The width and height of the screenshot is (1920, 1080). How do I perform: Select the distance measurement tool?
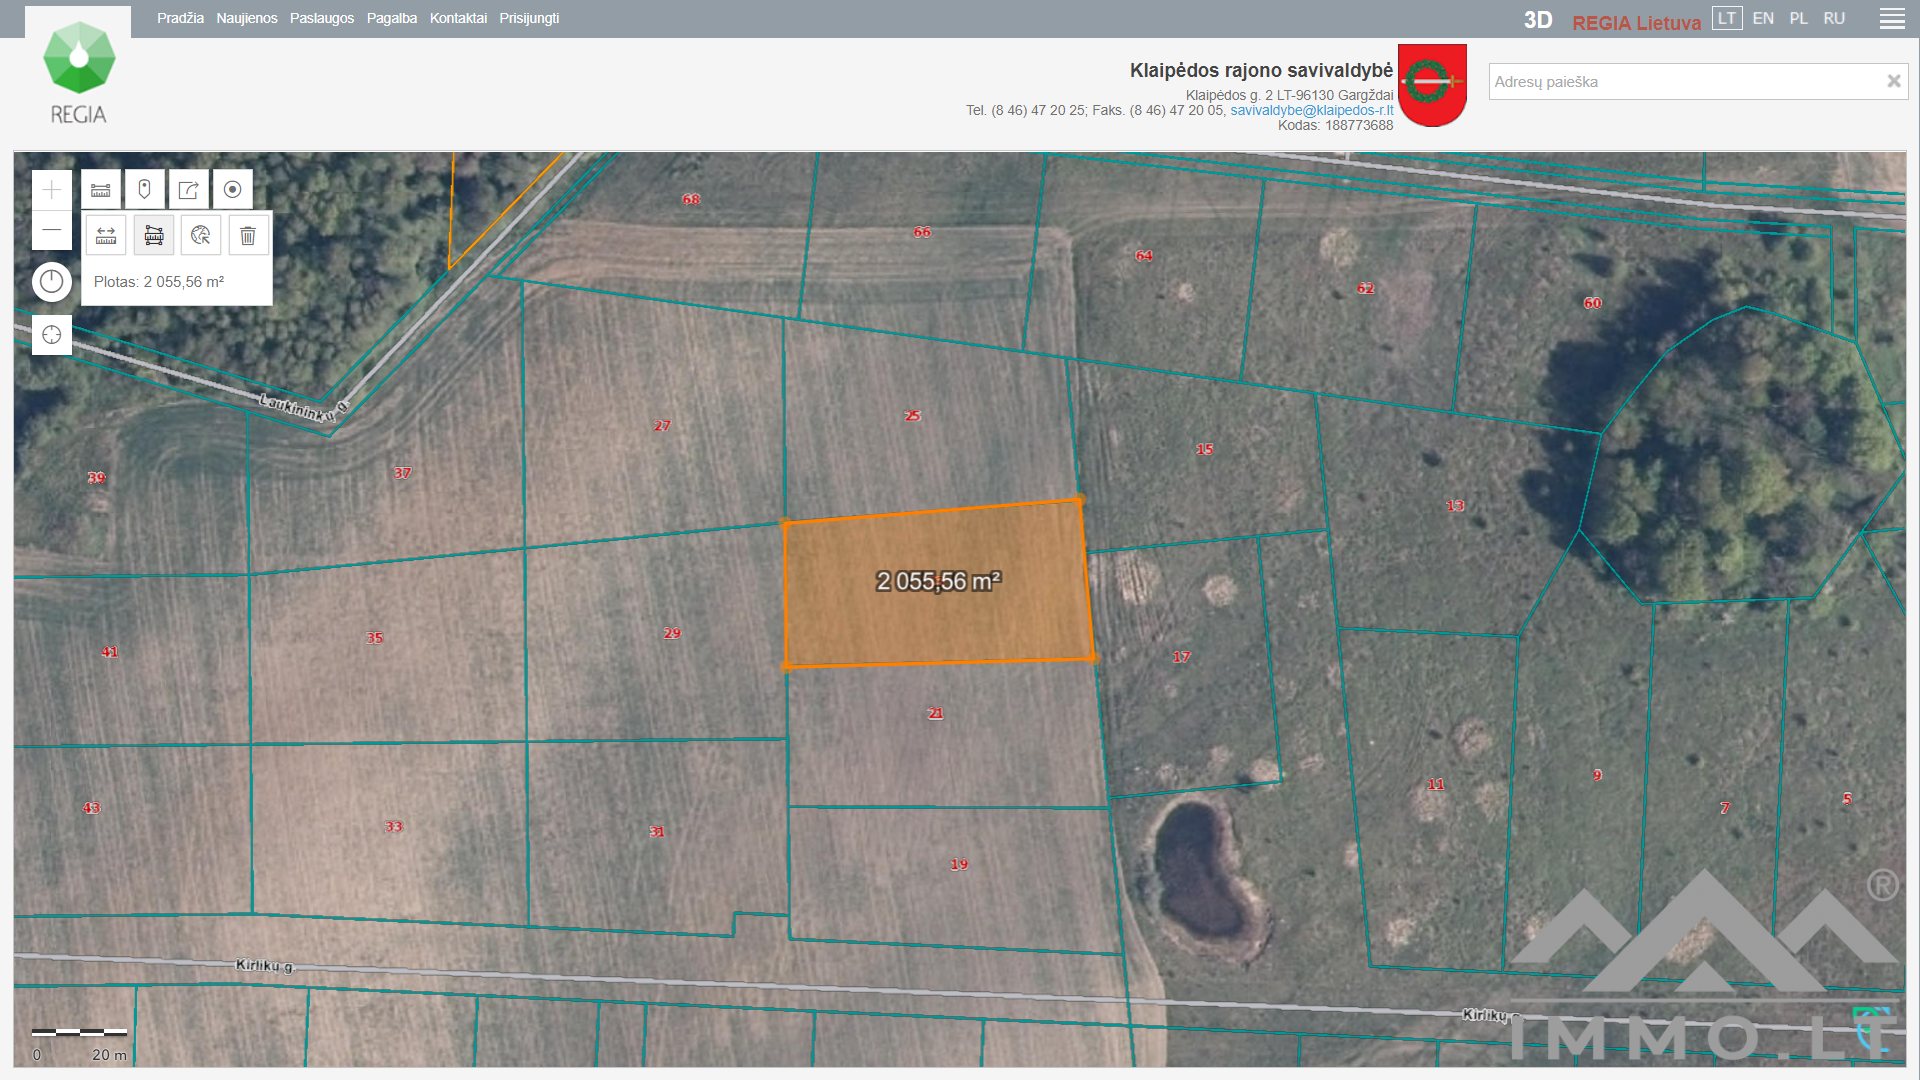click(106, 236)
